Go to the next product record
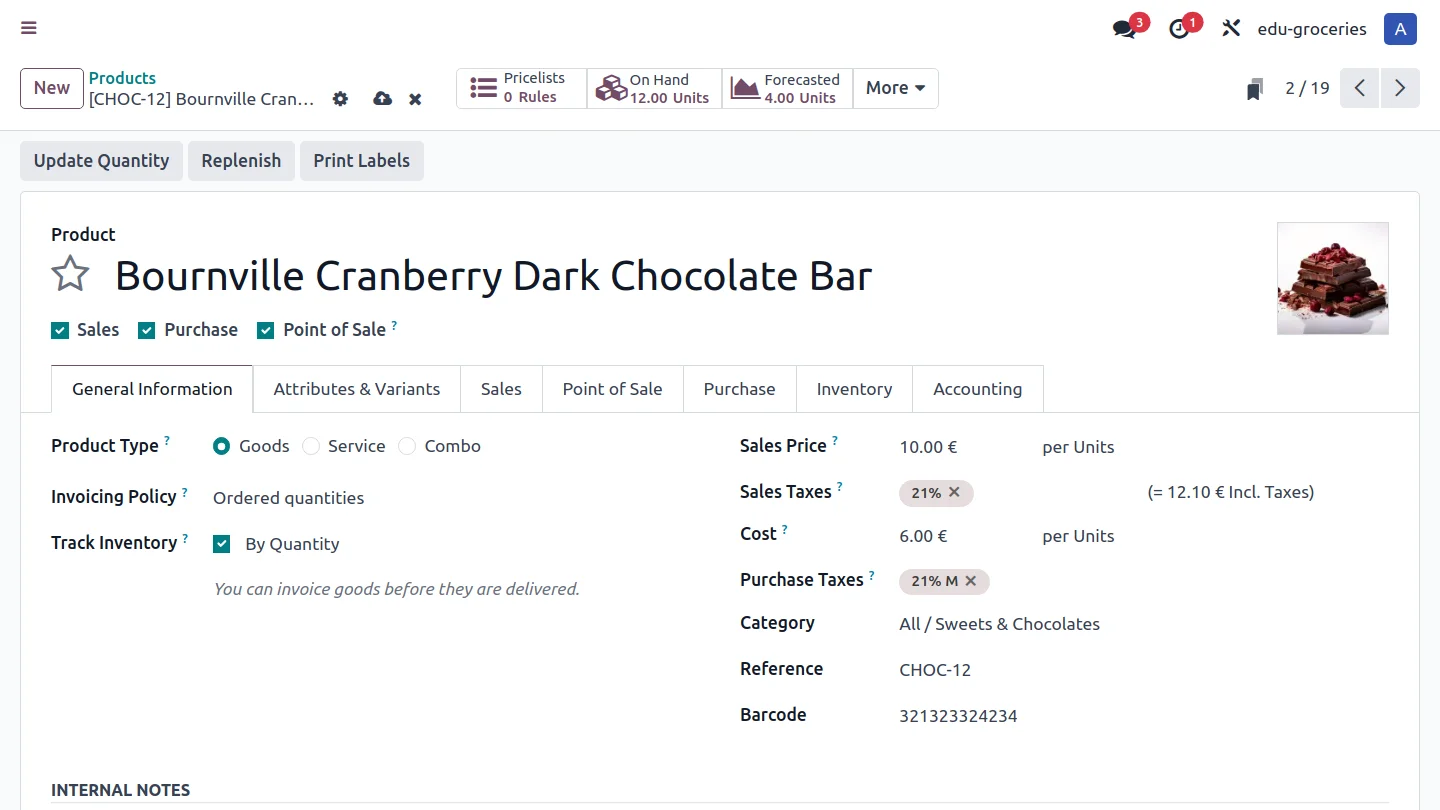 tap(1400, 88)
